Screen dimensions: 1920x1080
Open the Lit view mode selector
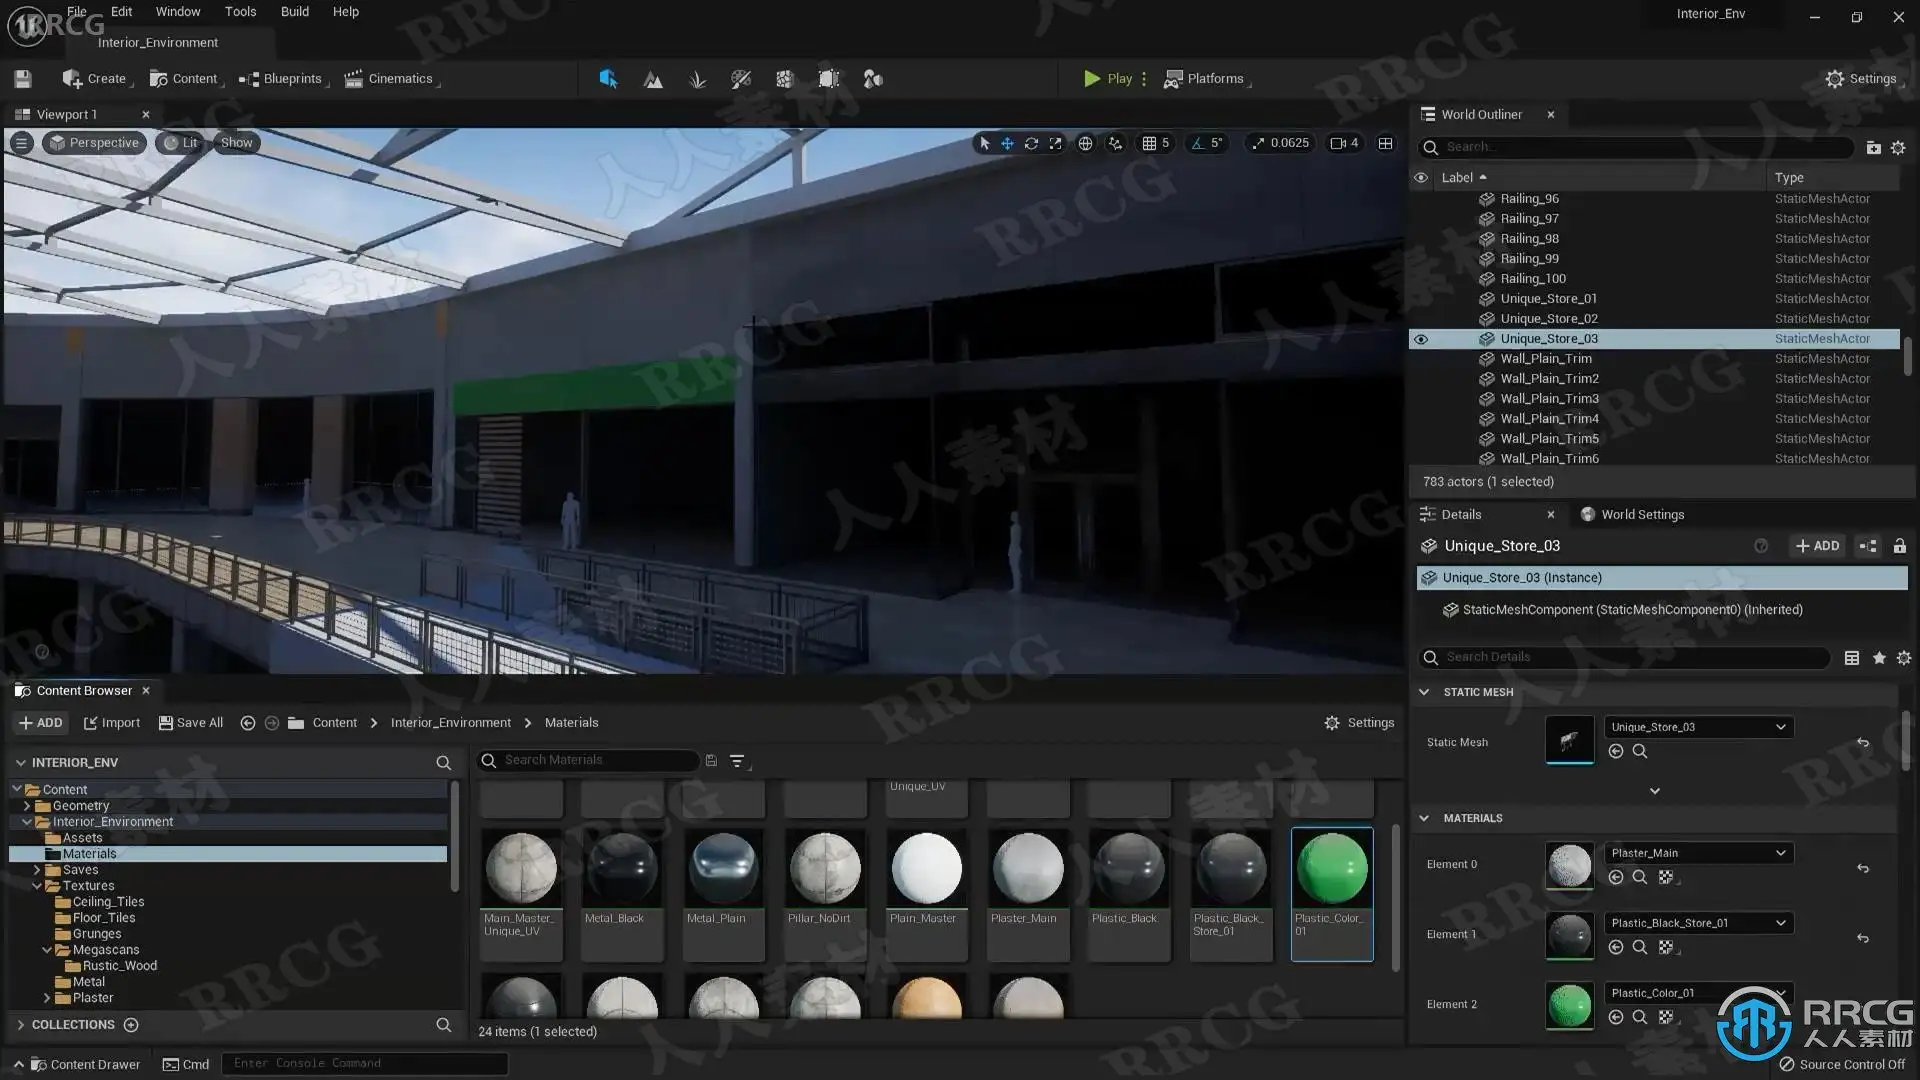pyautogui.click(x=180, y=143)
